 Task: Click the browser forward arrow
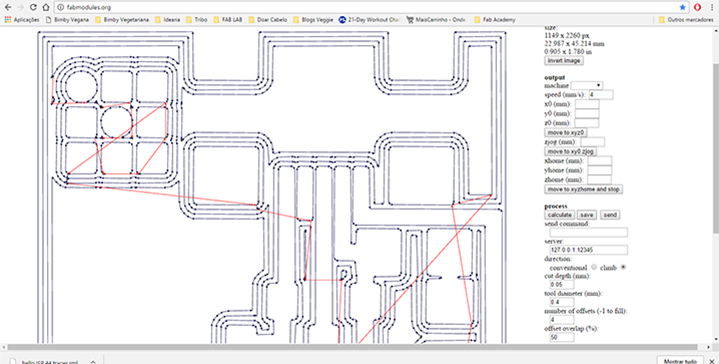pos(20,7)
